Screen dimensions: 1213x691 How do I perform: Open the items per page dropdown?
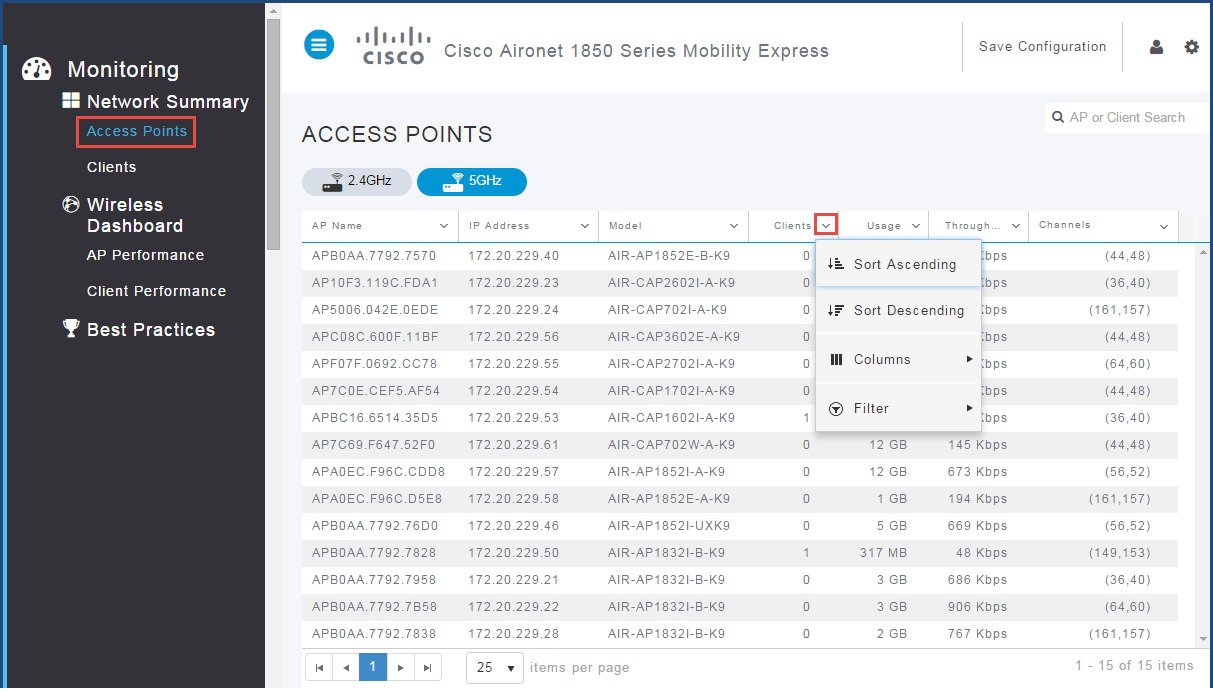tap(495, 667)
